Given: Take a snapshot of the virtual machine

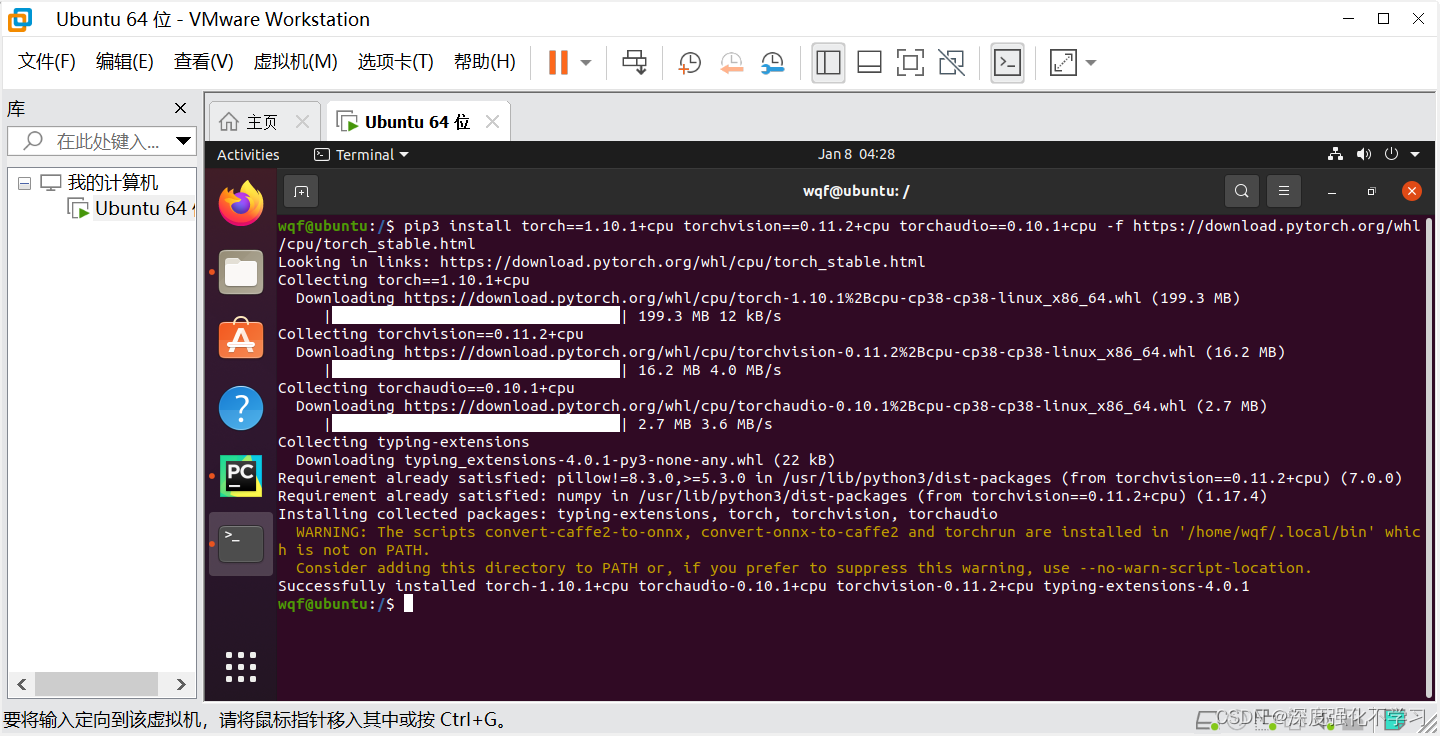Looking at the screenshot, I should [689, 63].
